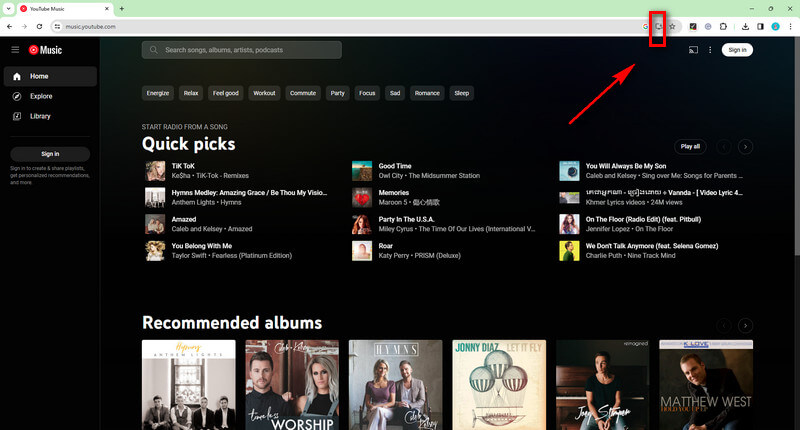Click Play all for Quick picks

690,146
